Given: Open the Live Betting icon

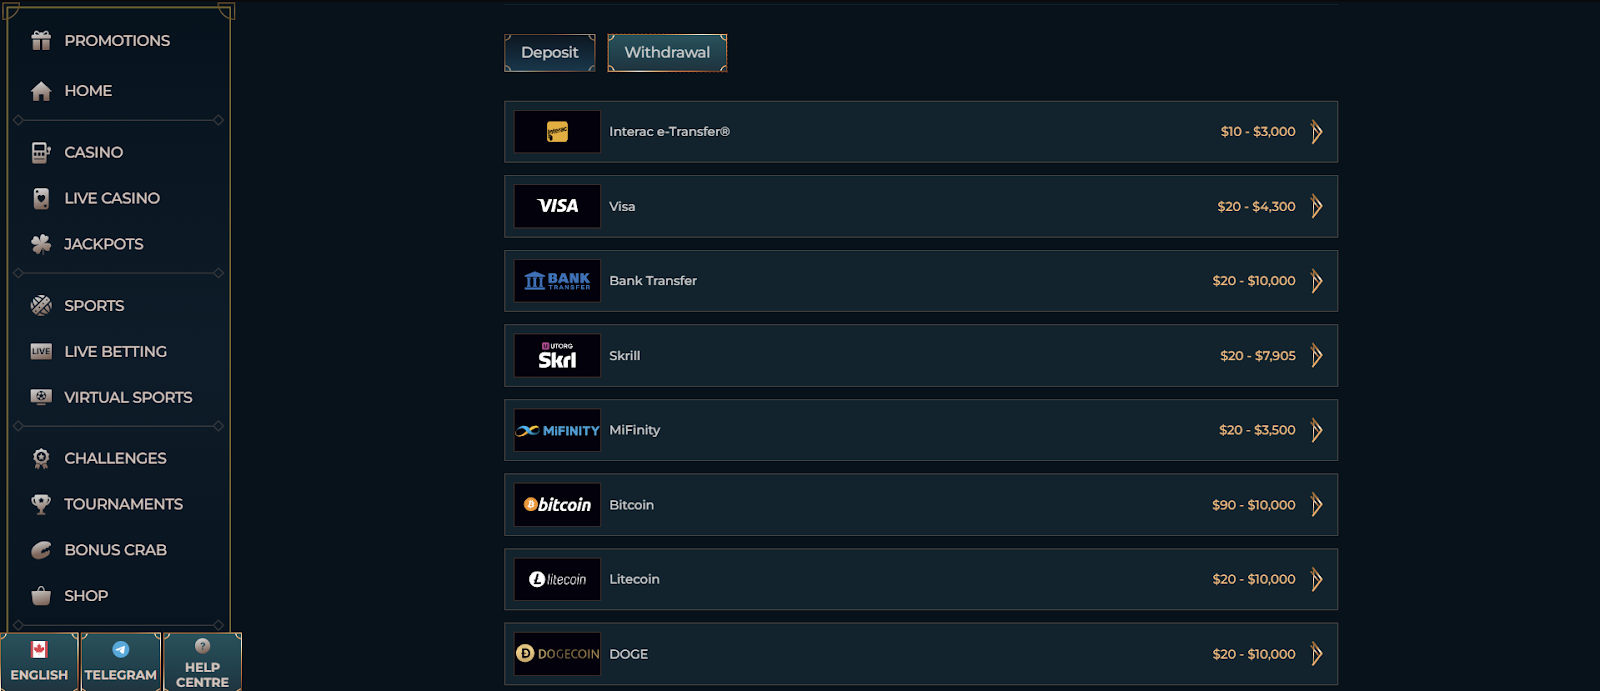Looking at the screenshot, I should click(x=41, y=351).
